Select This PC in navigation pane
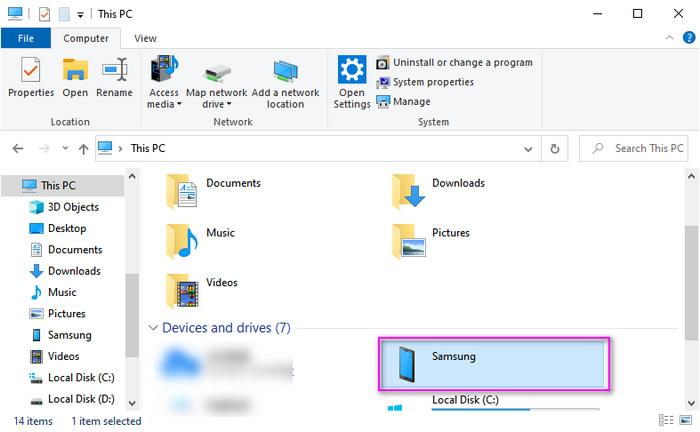 pyautogui.click(x=62, y=185)
